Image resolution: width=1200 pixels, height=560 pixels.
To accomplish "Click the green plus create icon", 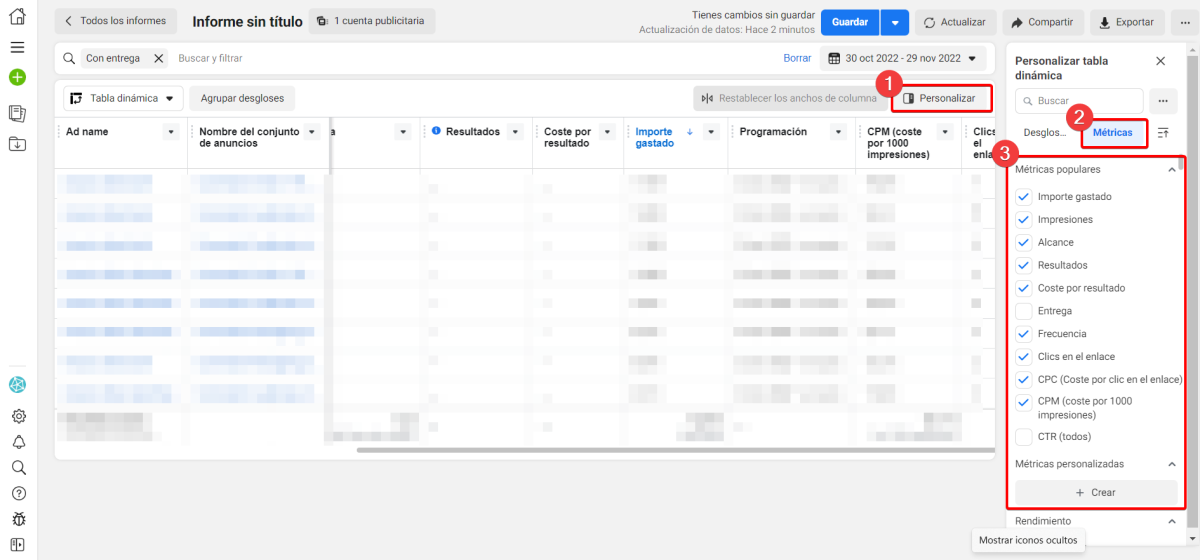I will coord(17,77).
